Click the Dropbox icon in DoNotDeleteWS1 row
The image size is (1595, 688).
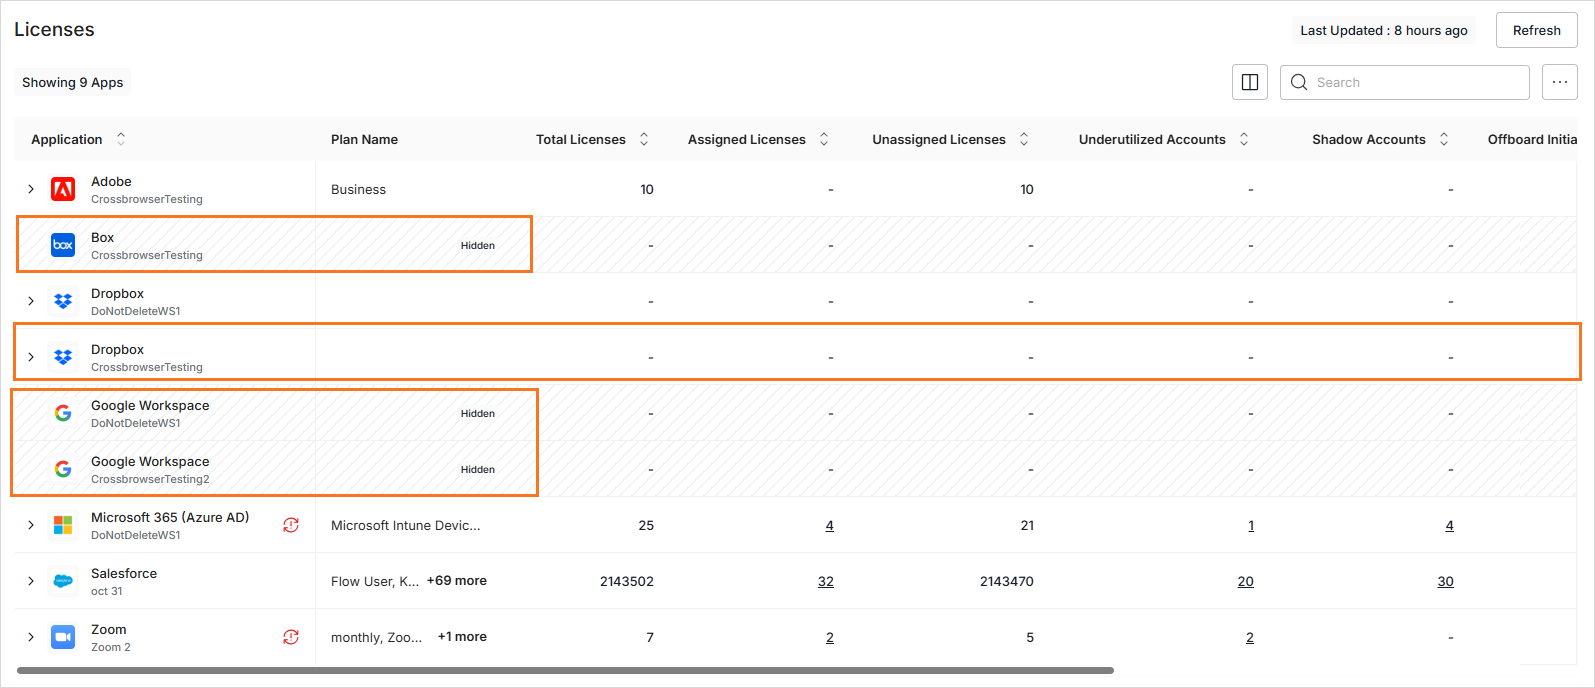tap(63, 301)
